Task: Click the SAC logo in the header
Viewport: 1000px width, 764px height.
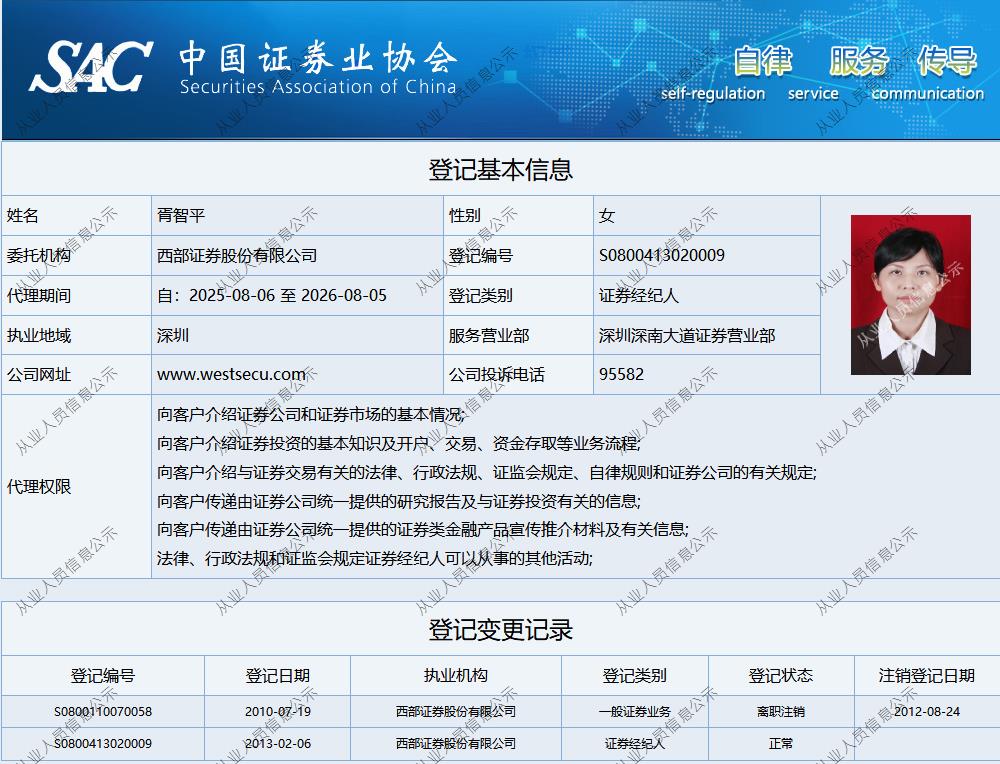Action: click(x=90, y=67)
